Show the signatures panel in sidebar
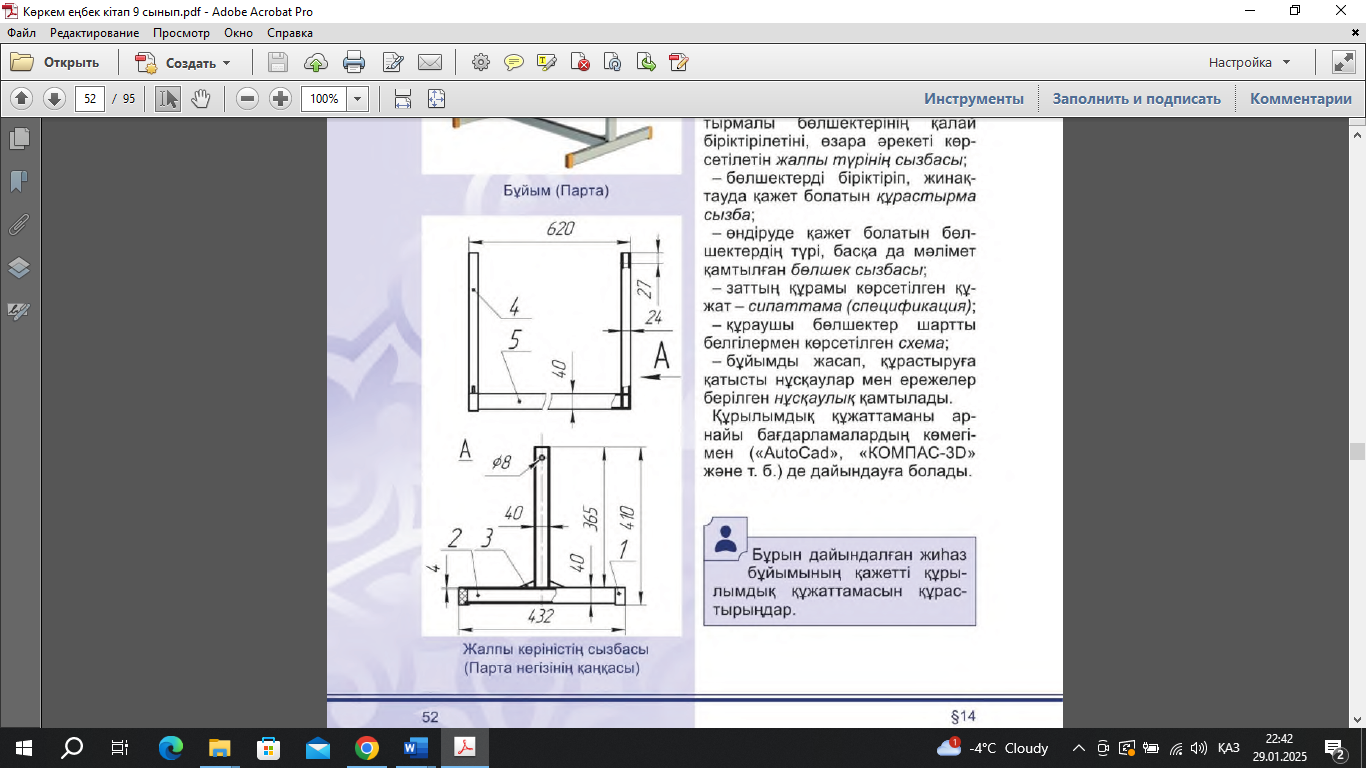The height and width of the screenshot is (768, 1366). [x=19, y=311]
